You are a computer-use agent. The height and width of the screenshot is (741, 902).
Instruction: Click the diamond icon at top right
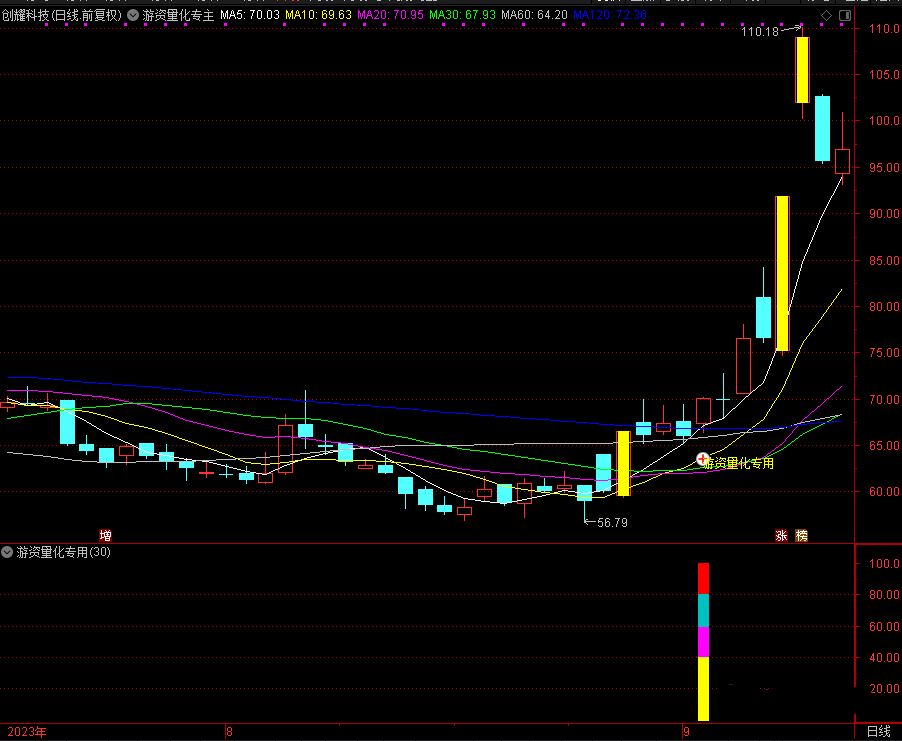click(825, 16)
